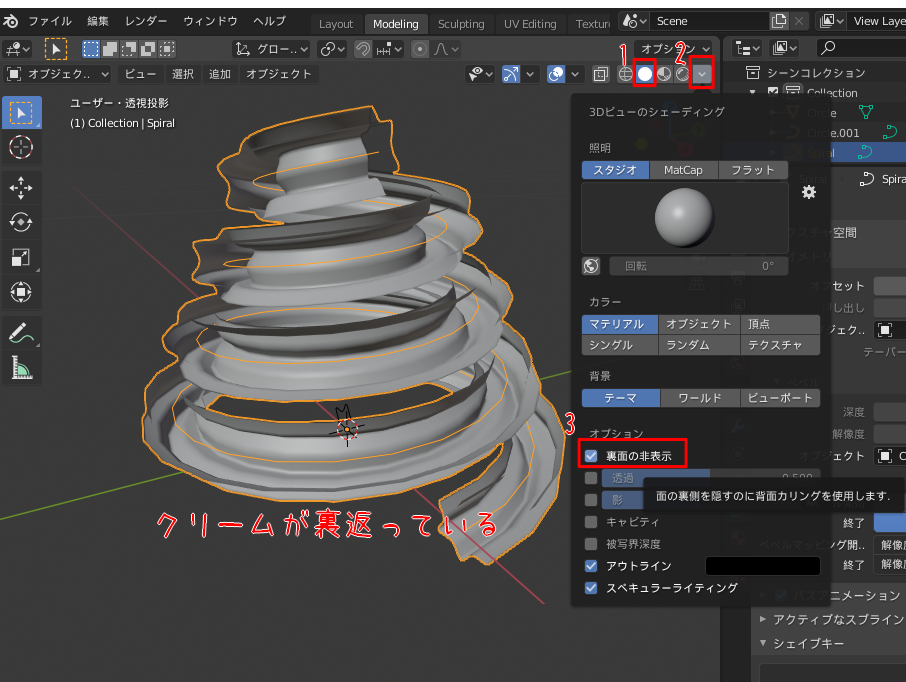Click tweak select mode arrow icon
Viewport: 906px width, 682px height.
coord(56,49)
